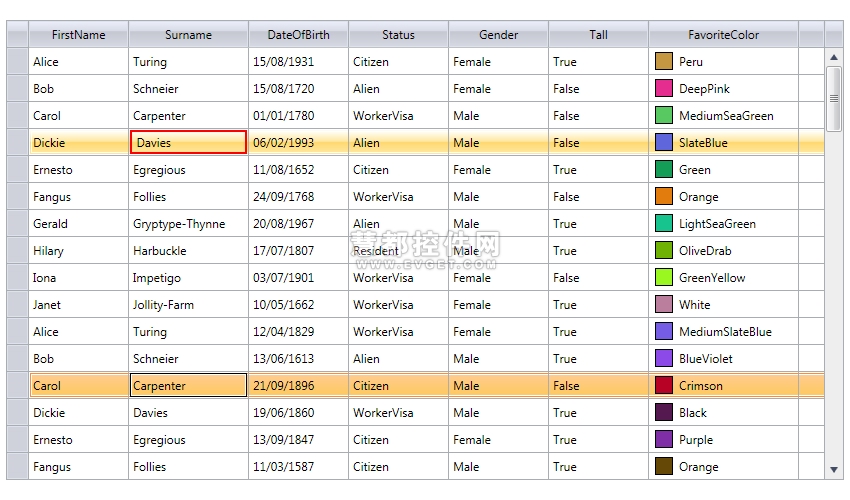Choose the BlueViolet color swatch
850x500 pixels.
[x=664, y=358]
